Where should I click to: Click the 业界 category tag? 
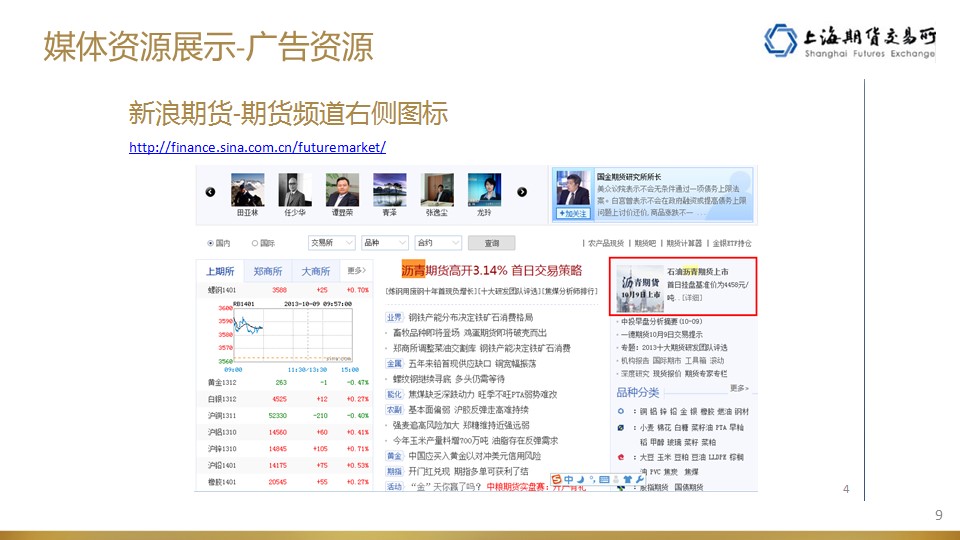pos(394,317)
